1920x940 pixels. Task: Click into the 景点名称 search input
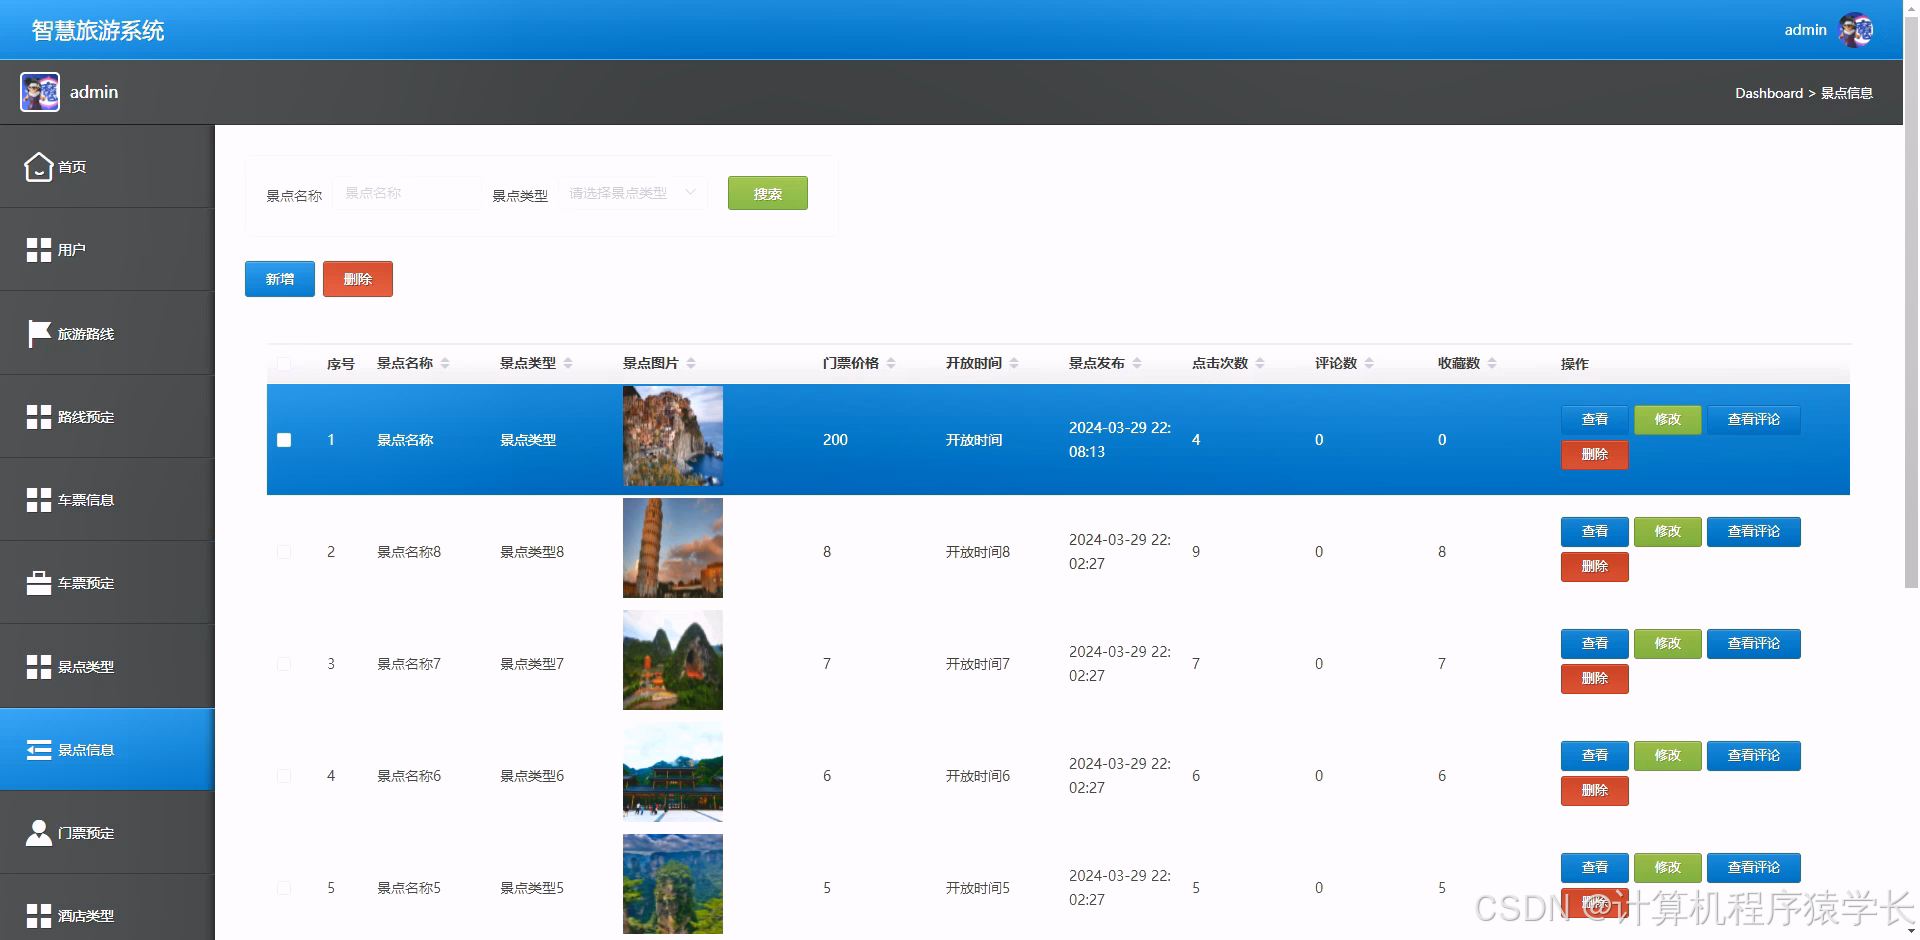(408, 193)
